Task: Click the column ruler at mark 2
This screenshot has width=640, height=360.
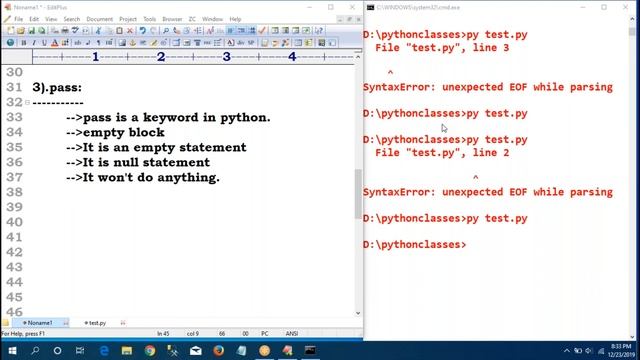Action: (161, 57)
